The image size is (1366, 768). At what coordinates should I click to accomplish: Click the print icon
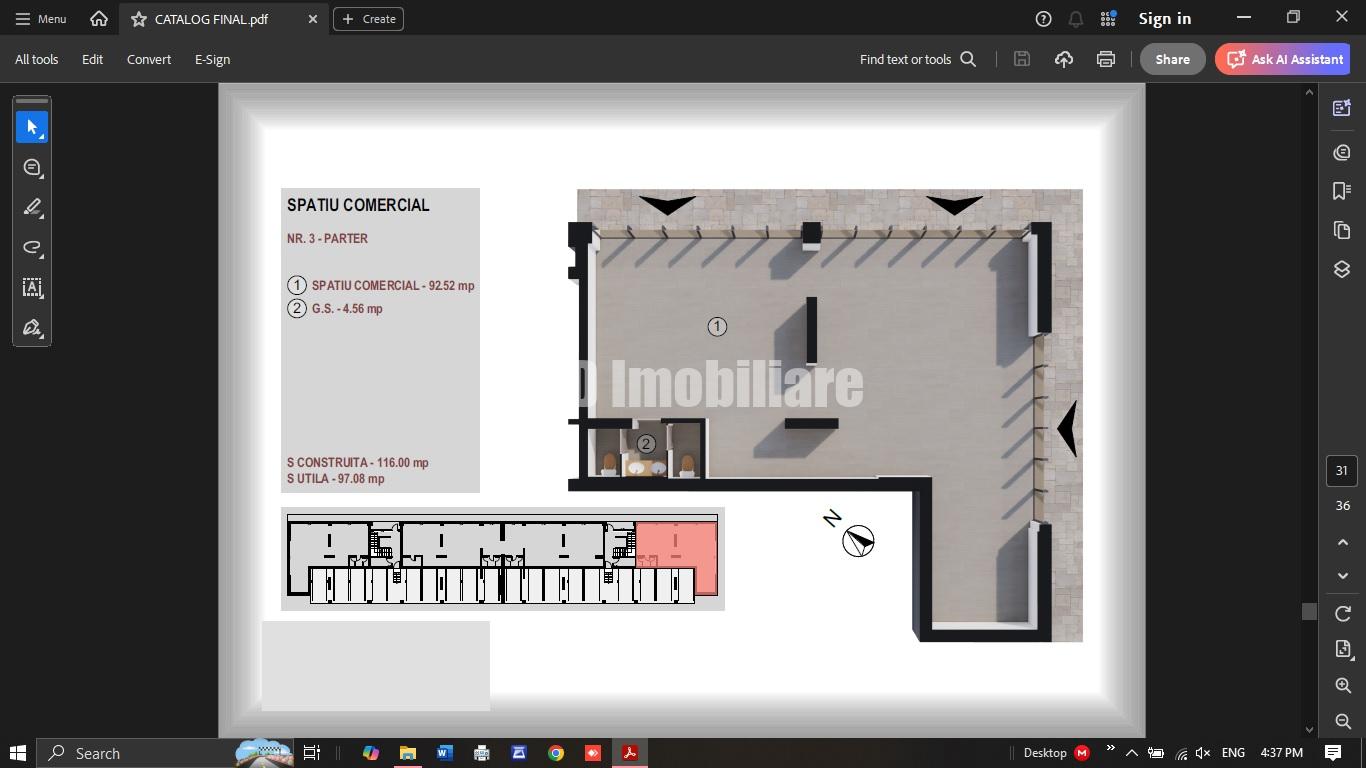pyautogui.click(x=1105, y=59)
